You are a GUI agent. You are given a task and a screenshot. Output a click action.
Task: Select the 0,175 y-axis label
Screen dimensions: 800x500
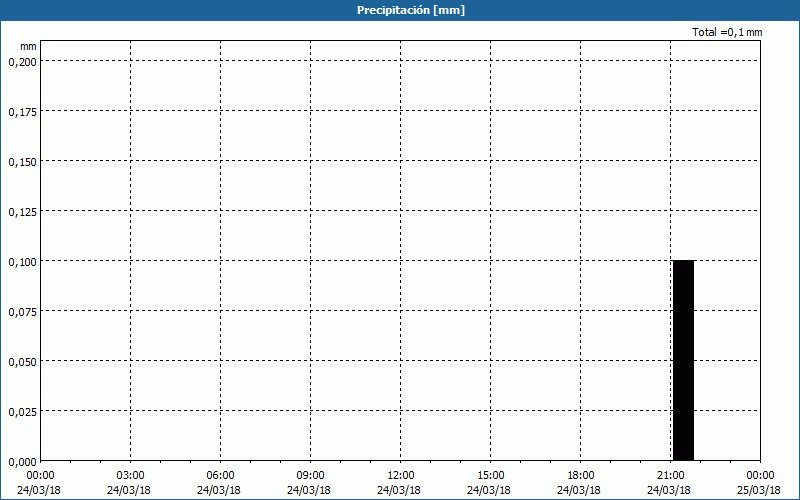(22, 111)
